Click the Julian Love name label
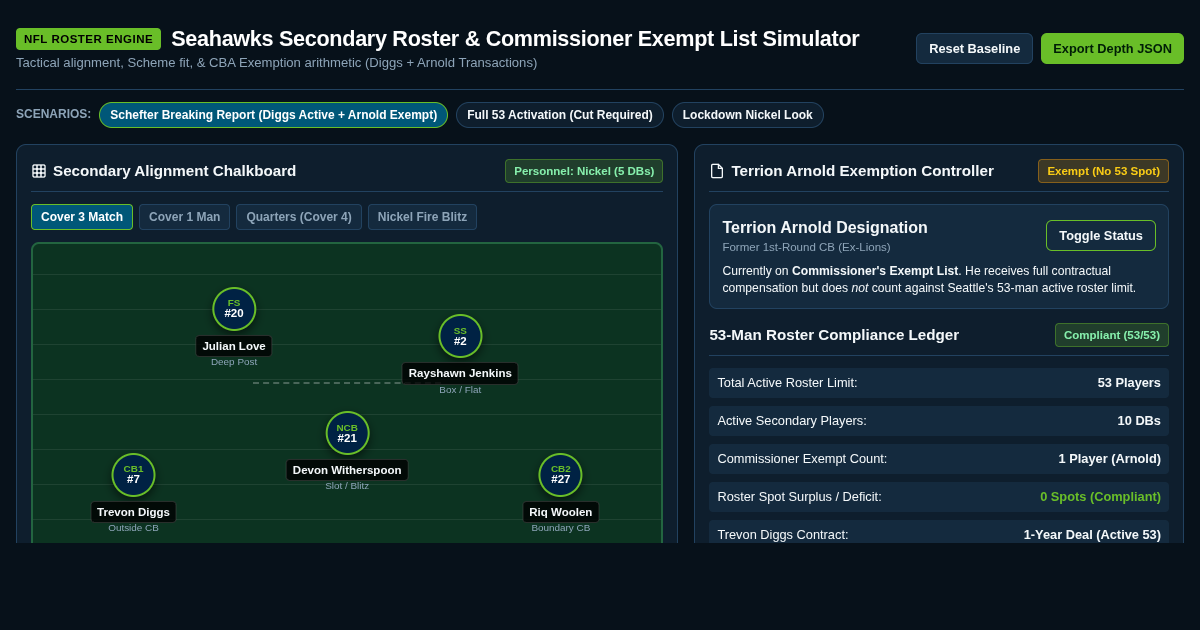This screenshot has height=630, width=1200. [234, 346]
